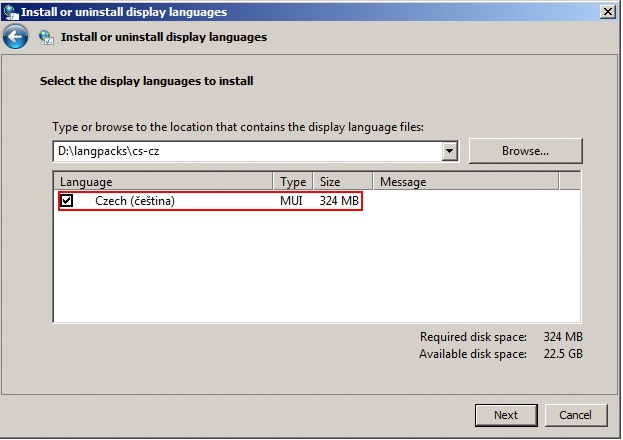Select the Czech (čeština) row text

135,201
